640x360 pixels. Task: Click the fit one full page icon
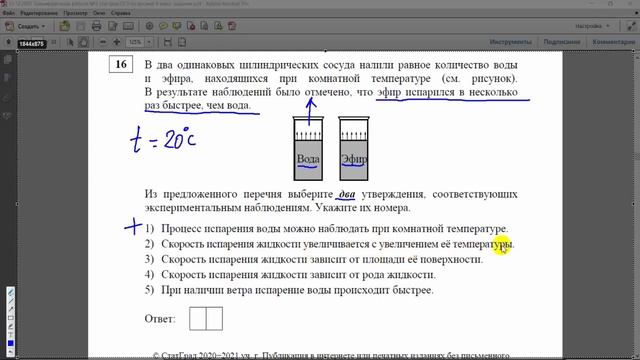182,42
